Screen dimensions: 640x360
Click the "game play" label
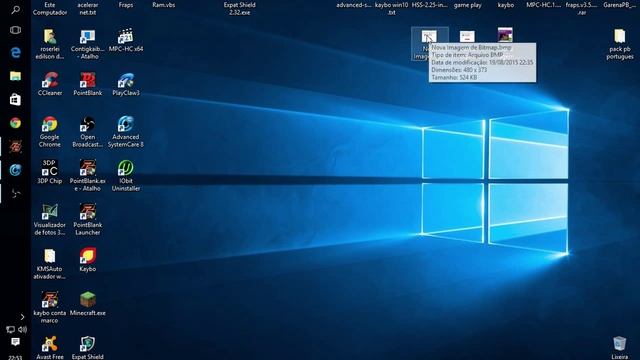click(468, 5)
